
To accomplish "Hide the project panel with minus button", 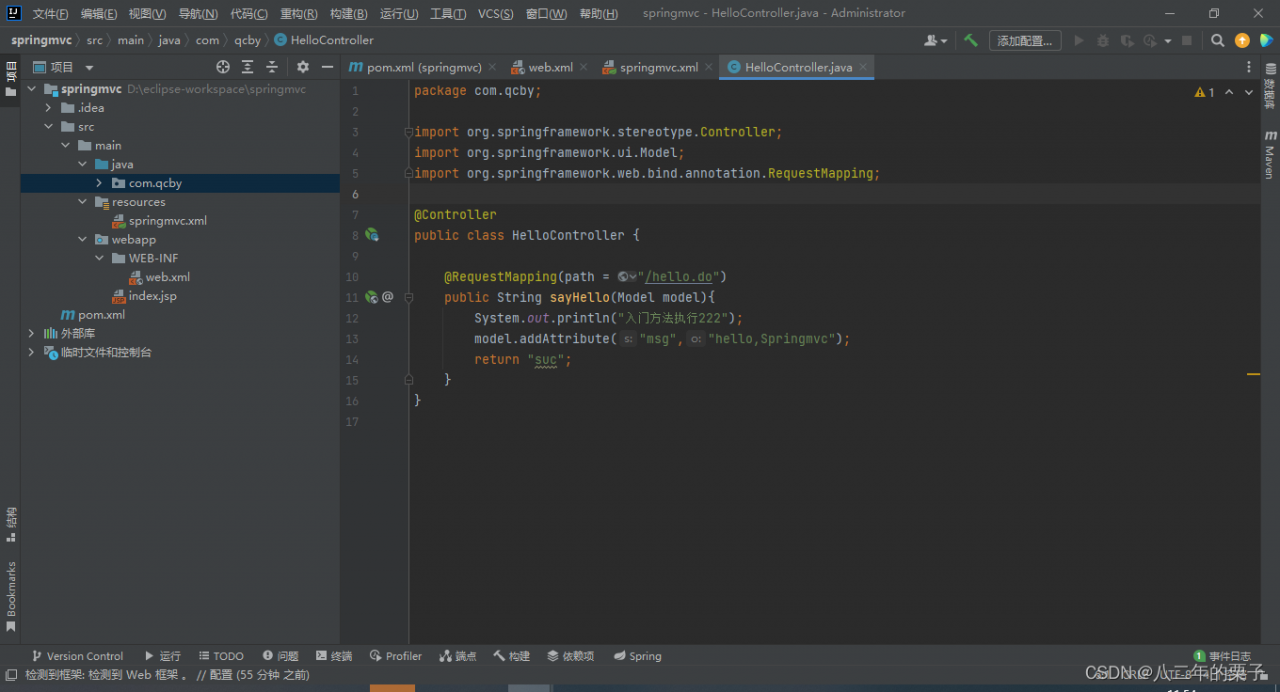I will (x=327, y=67).
